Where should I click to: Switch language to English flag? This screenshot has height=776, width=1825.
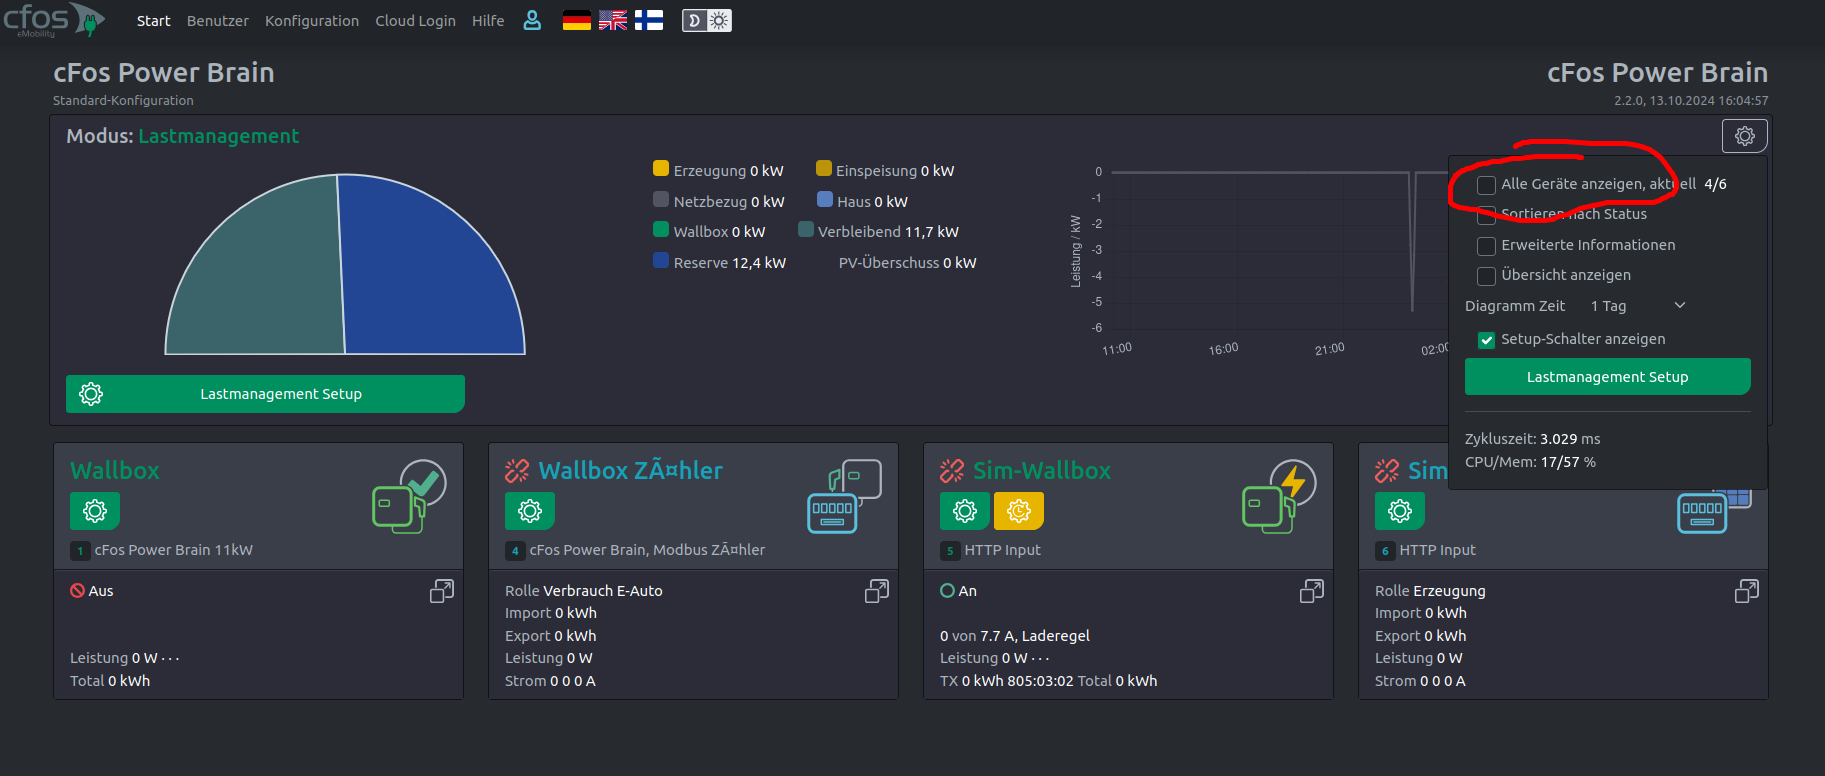(x=613, y=20)
